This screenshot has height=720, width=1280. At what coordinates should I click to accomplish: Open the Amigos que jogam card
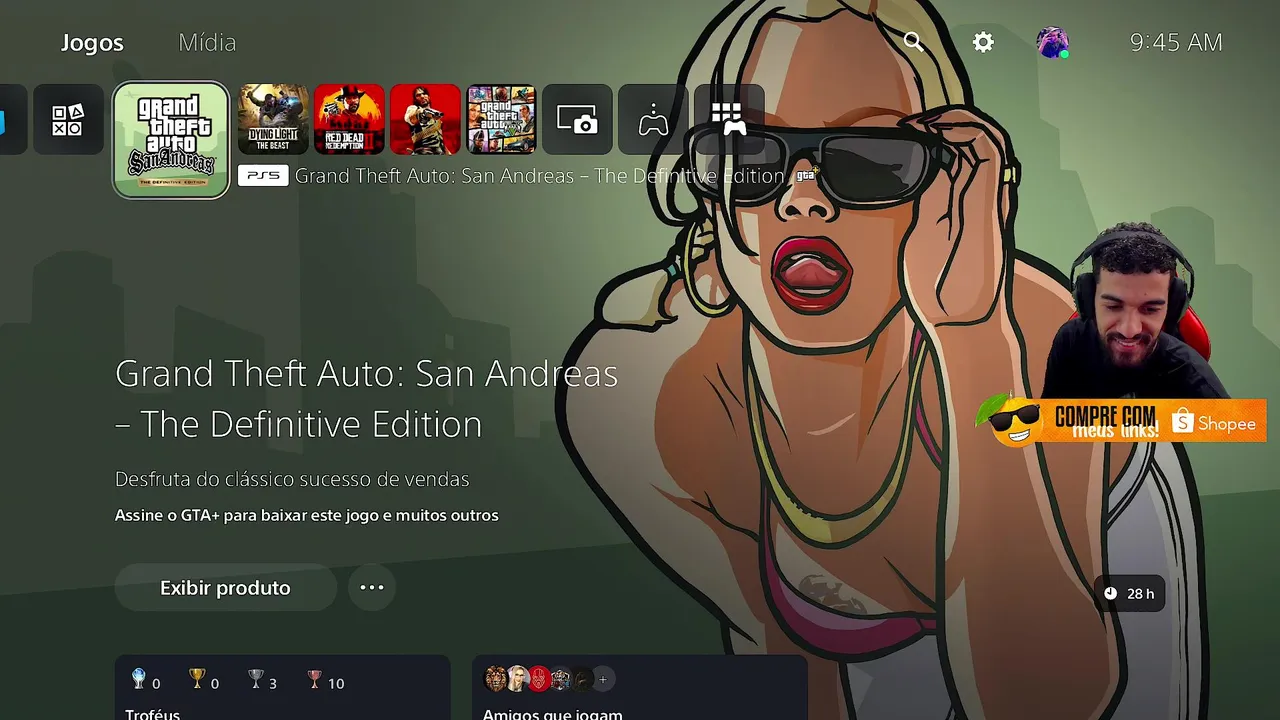pos(640,688)
